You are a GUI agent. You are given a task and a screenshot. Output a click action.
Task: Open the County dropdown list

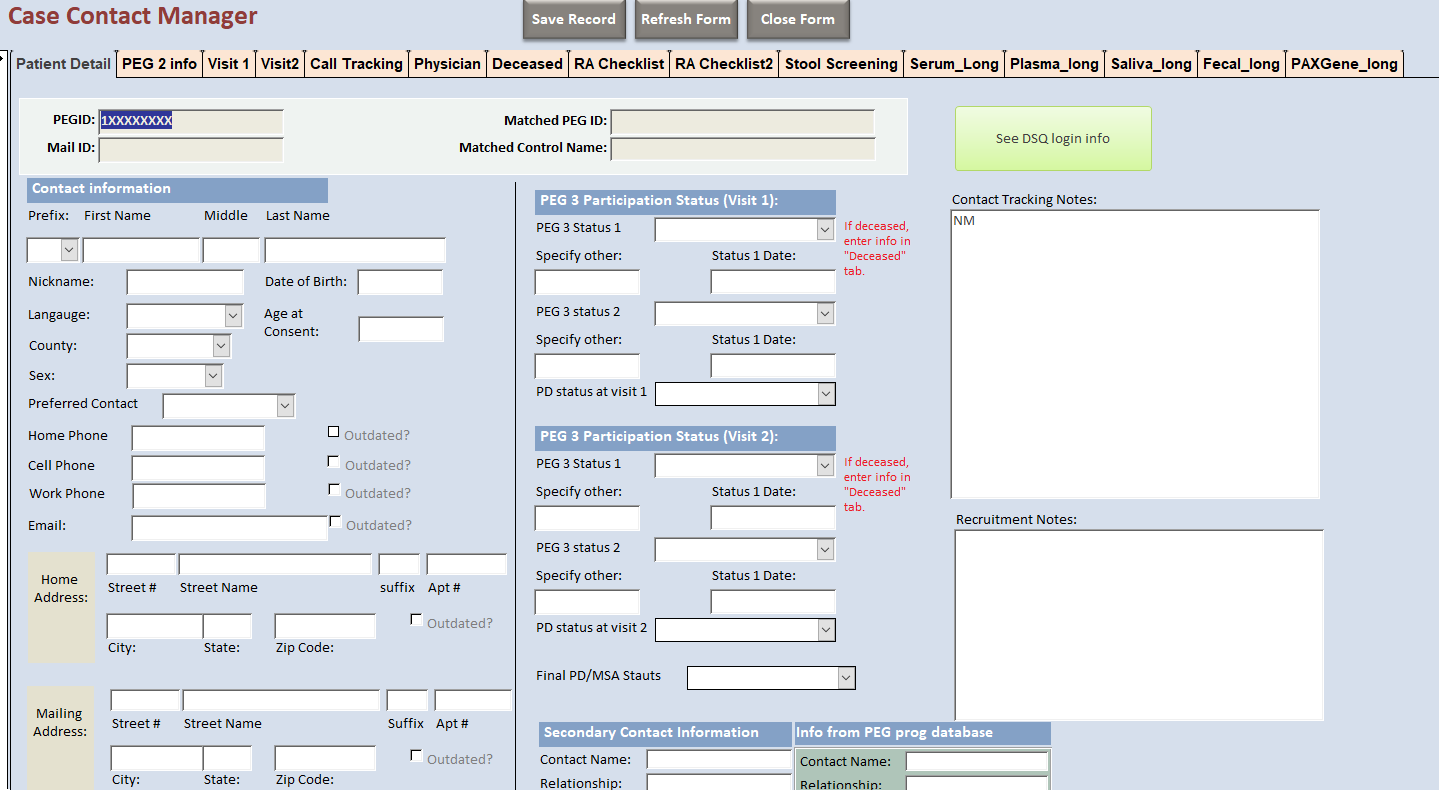(221, 346)
